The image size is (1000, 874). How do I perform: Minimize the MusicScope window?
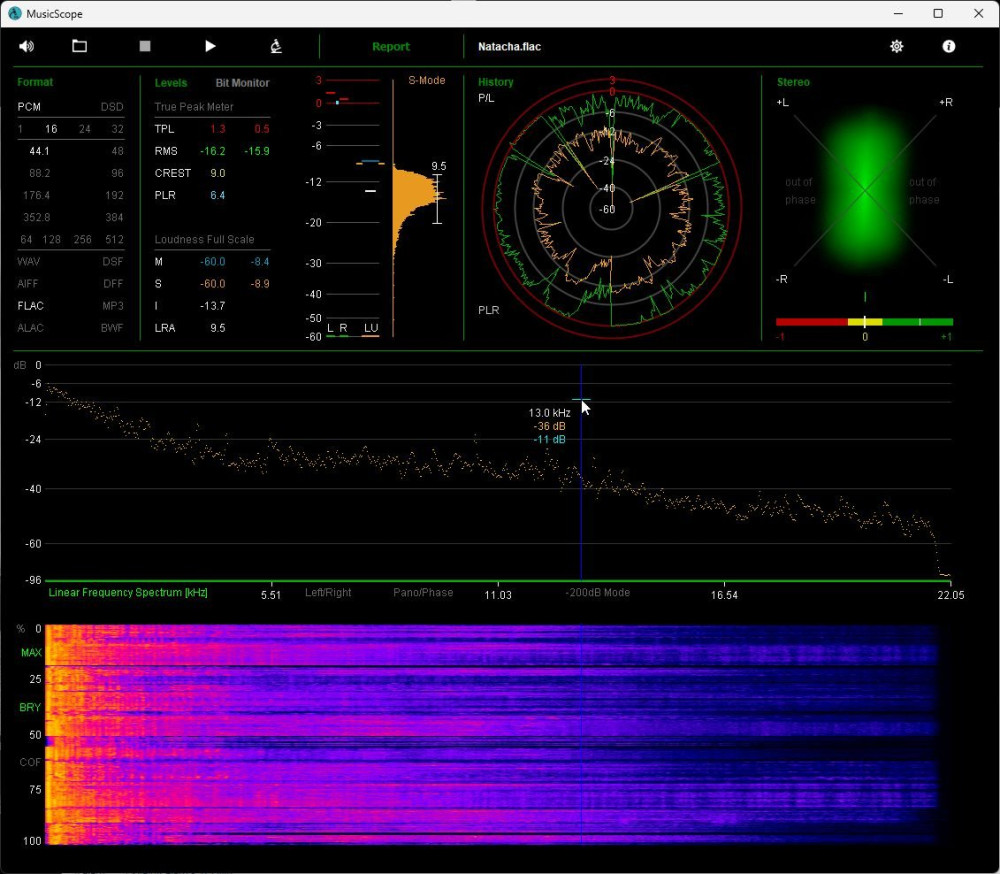898,13
